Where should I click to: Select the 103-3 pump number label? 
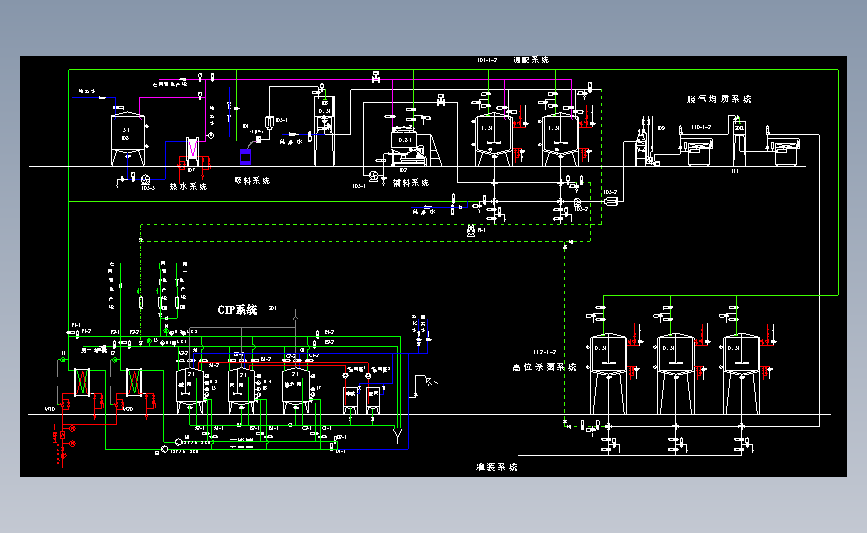(x=148, y=188)
